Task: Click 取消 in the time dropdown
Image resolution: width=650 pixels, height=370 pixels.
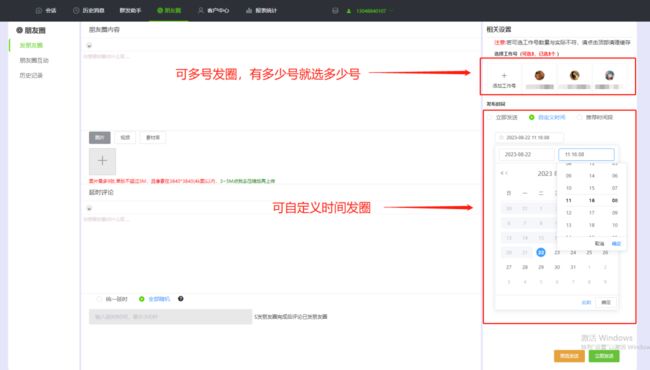Action: pyautogui.click(x=599, y=244)
